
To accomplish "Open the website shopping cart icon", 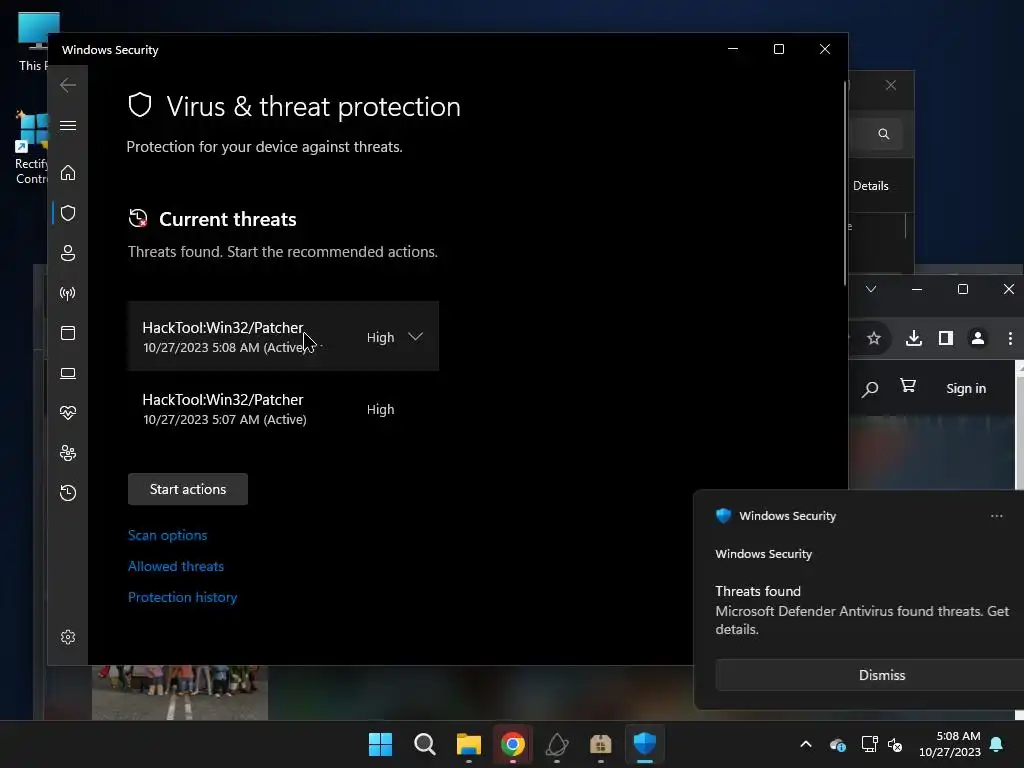I will coord(908,386).
